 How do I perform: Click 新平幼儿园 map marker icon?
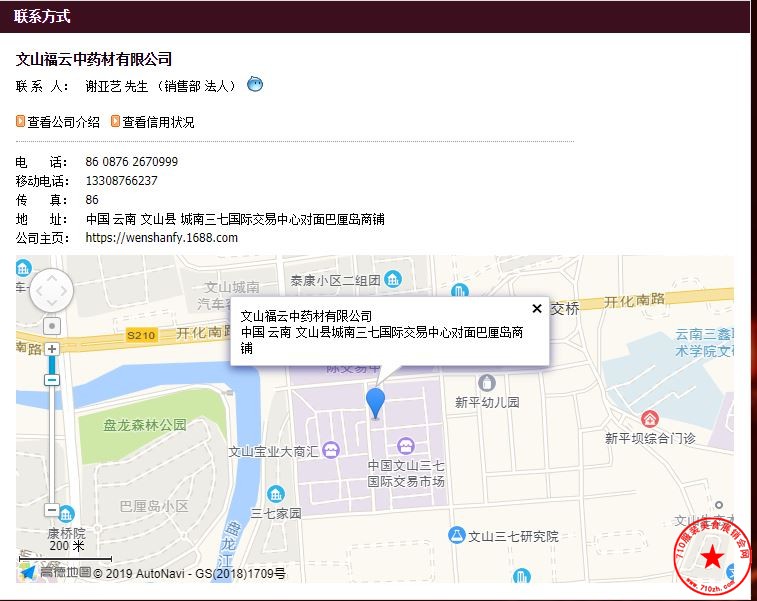tap(487, 382)
